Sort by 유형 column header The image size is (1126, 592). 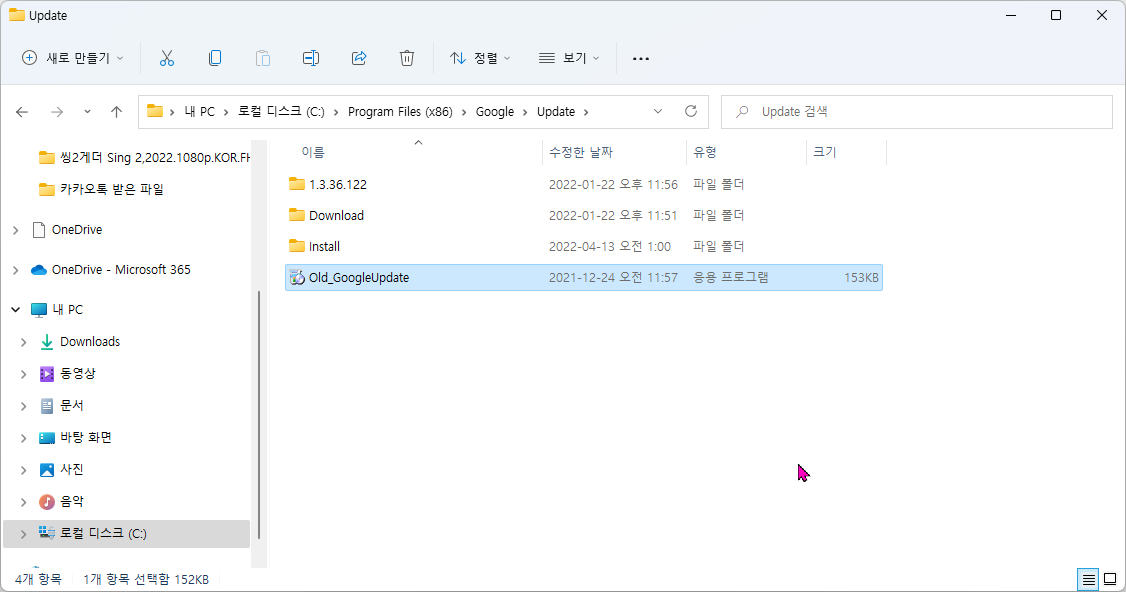[704, 152]
